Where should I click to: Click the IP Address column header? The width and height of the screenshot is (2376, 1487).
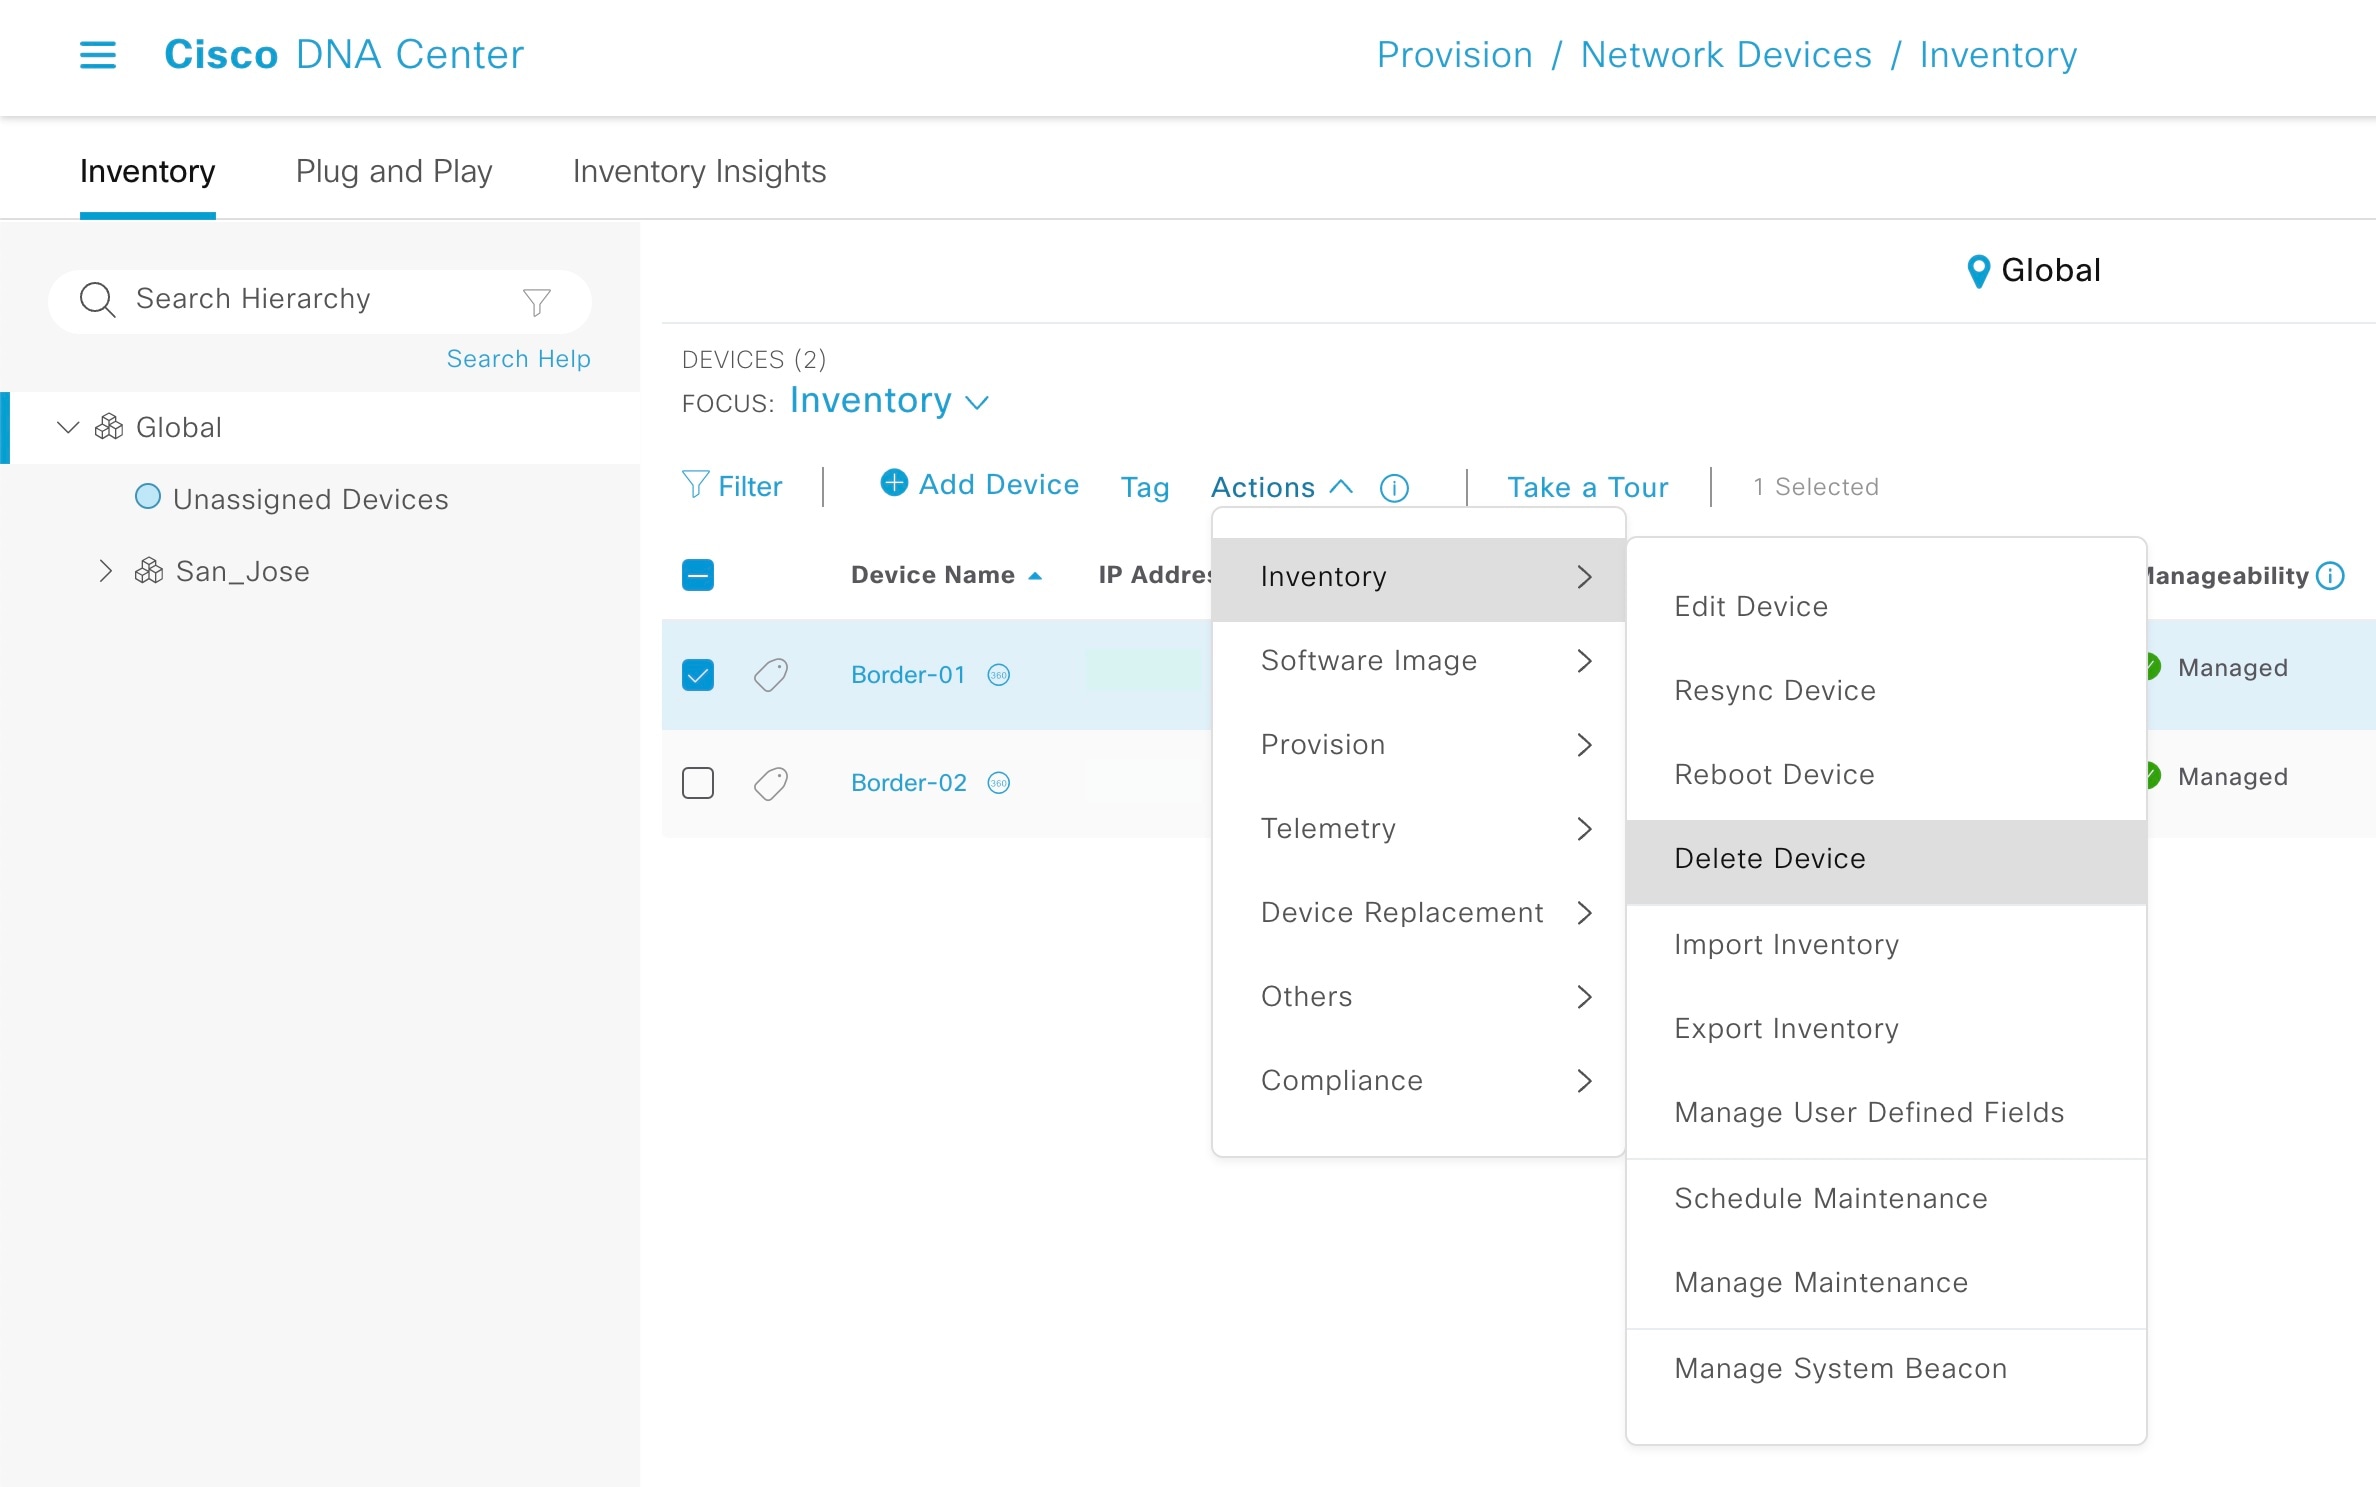point(1155,575)
